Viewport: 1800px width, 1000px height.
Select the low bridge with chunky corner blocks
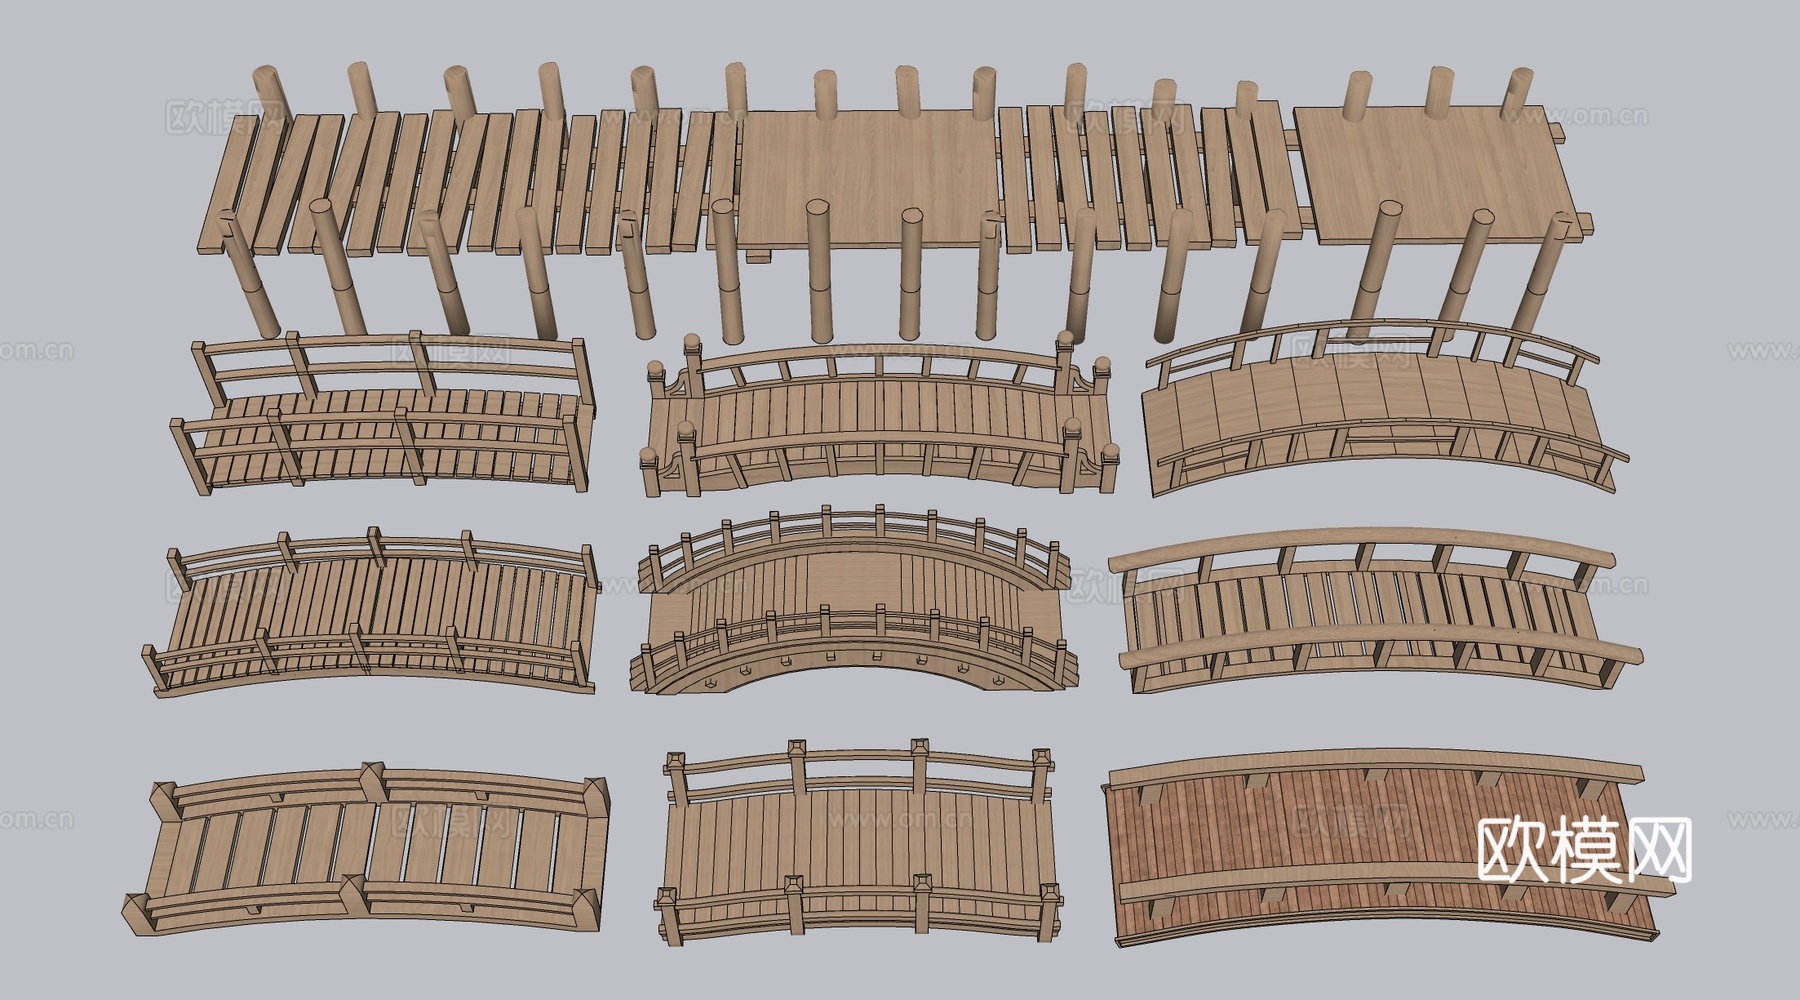366,849
